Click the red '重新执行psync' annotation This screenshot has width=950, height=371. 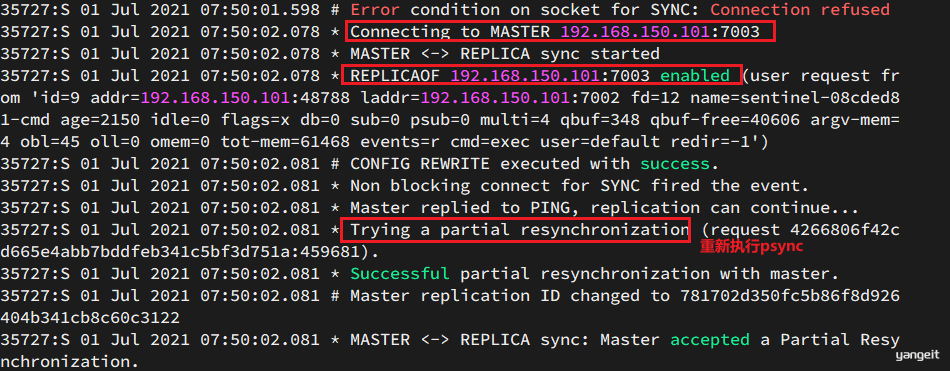click(752, 247)
